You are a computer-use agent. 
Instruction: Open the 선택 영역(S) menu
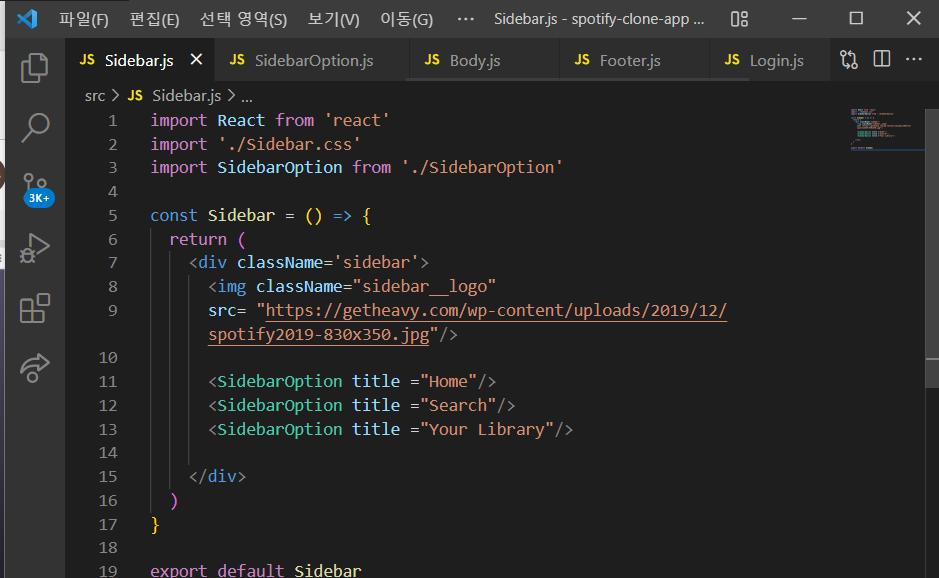[243, 19]
